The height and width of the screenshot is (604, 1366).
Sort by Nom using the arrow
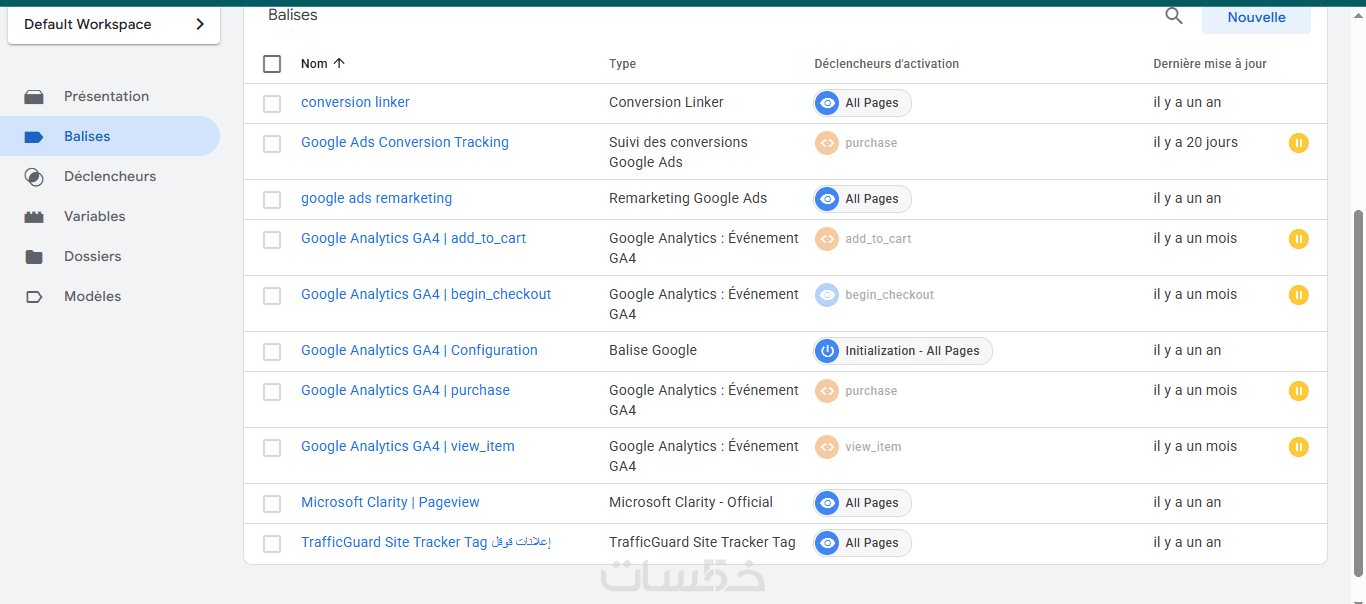(339, 64)
